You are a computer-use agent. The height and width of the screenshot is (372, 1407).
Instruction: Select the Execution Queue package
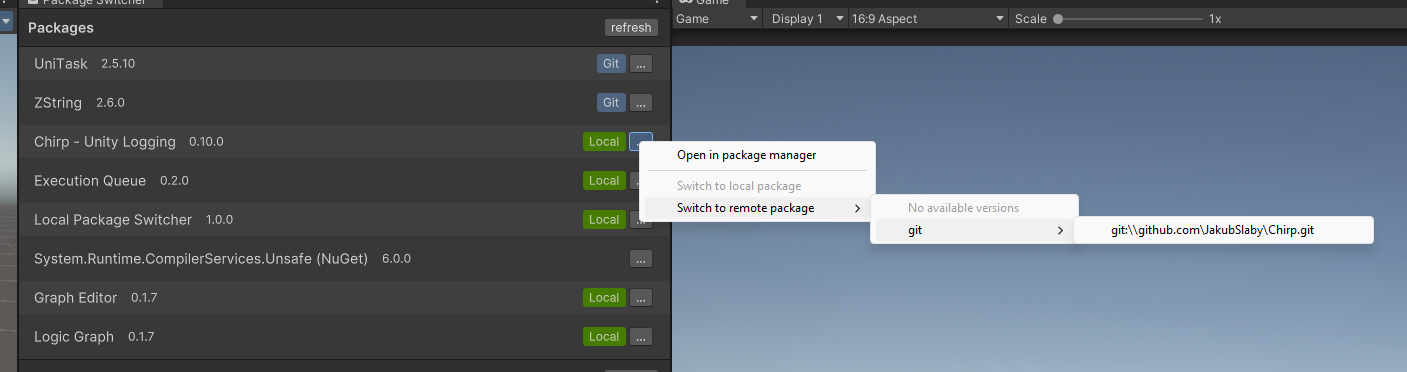click(90, 180)
